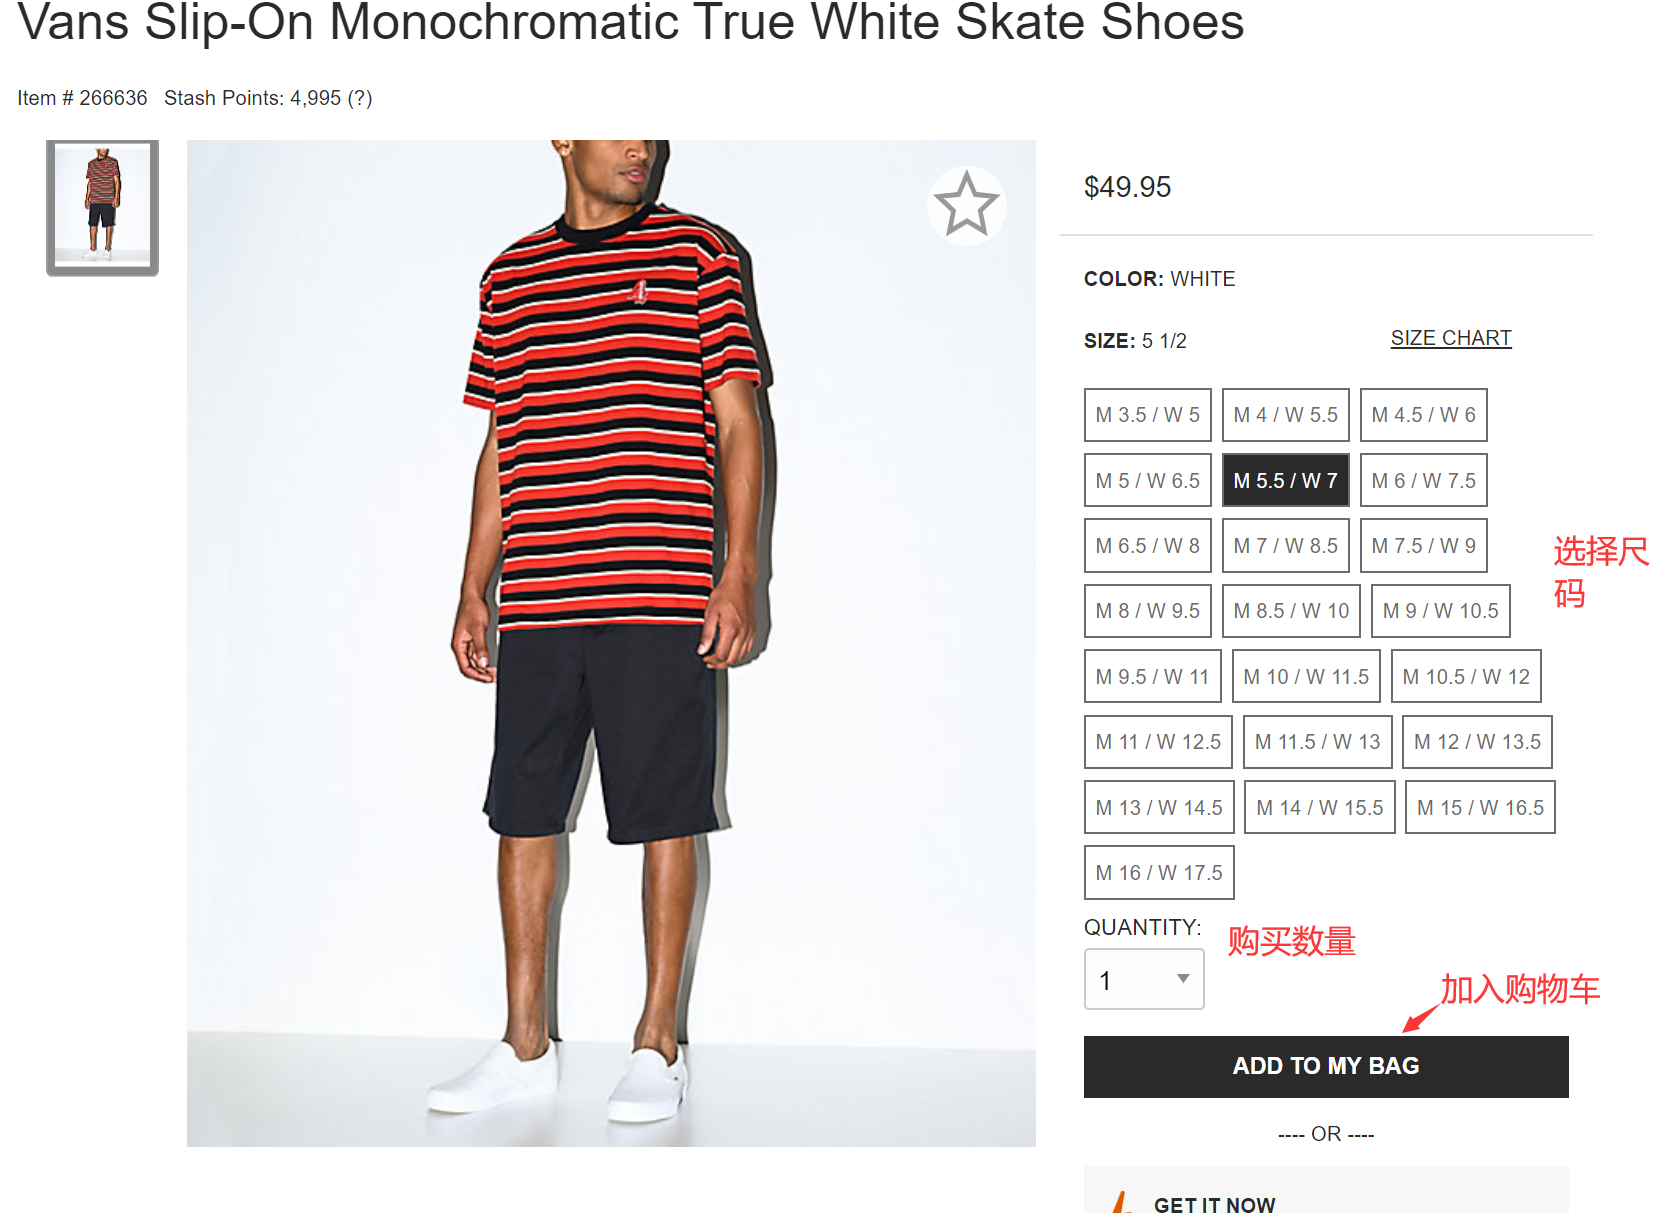1676x1213 pixels.
Task: Pick size M 10 / W 11.5
Action: [1306, 677]
